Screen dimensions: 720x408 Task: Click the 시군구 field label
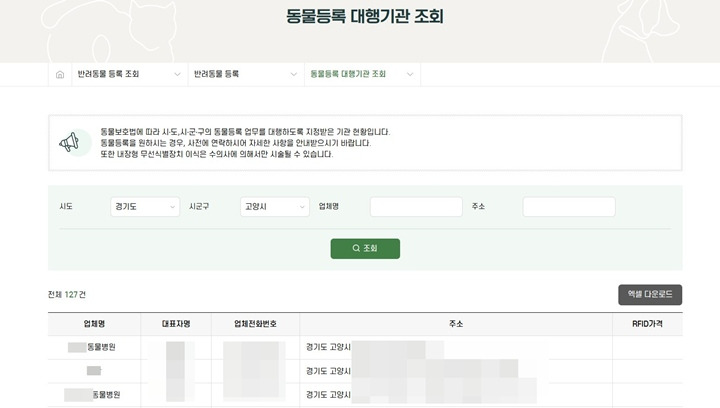point(199,207)
